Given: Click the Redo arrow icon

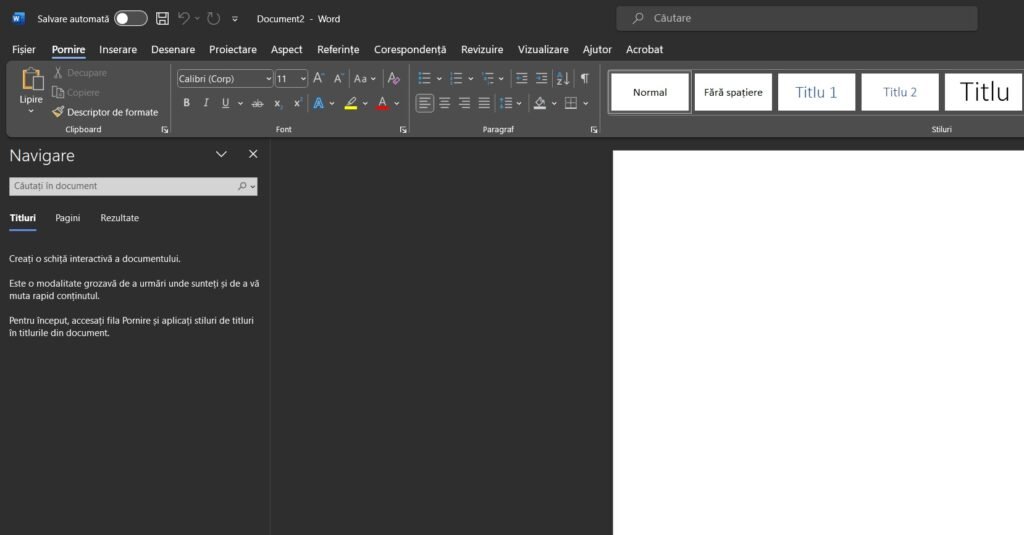Looking at the screenshot, I should [214, 18].
